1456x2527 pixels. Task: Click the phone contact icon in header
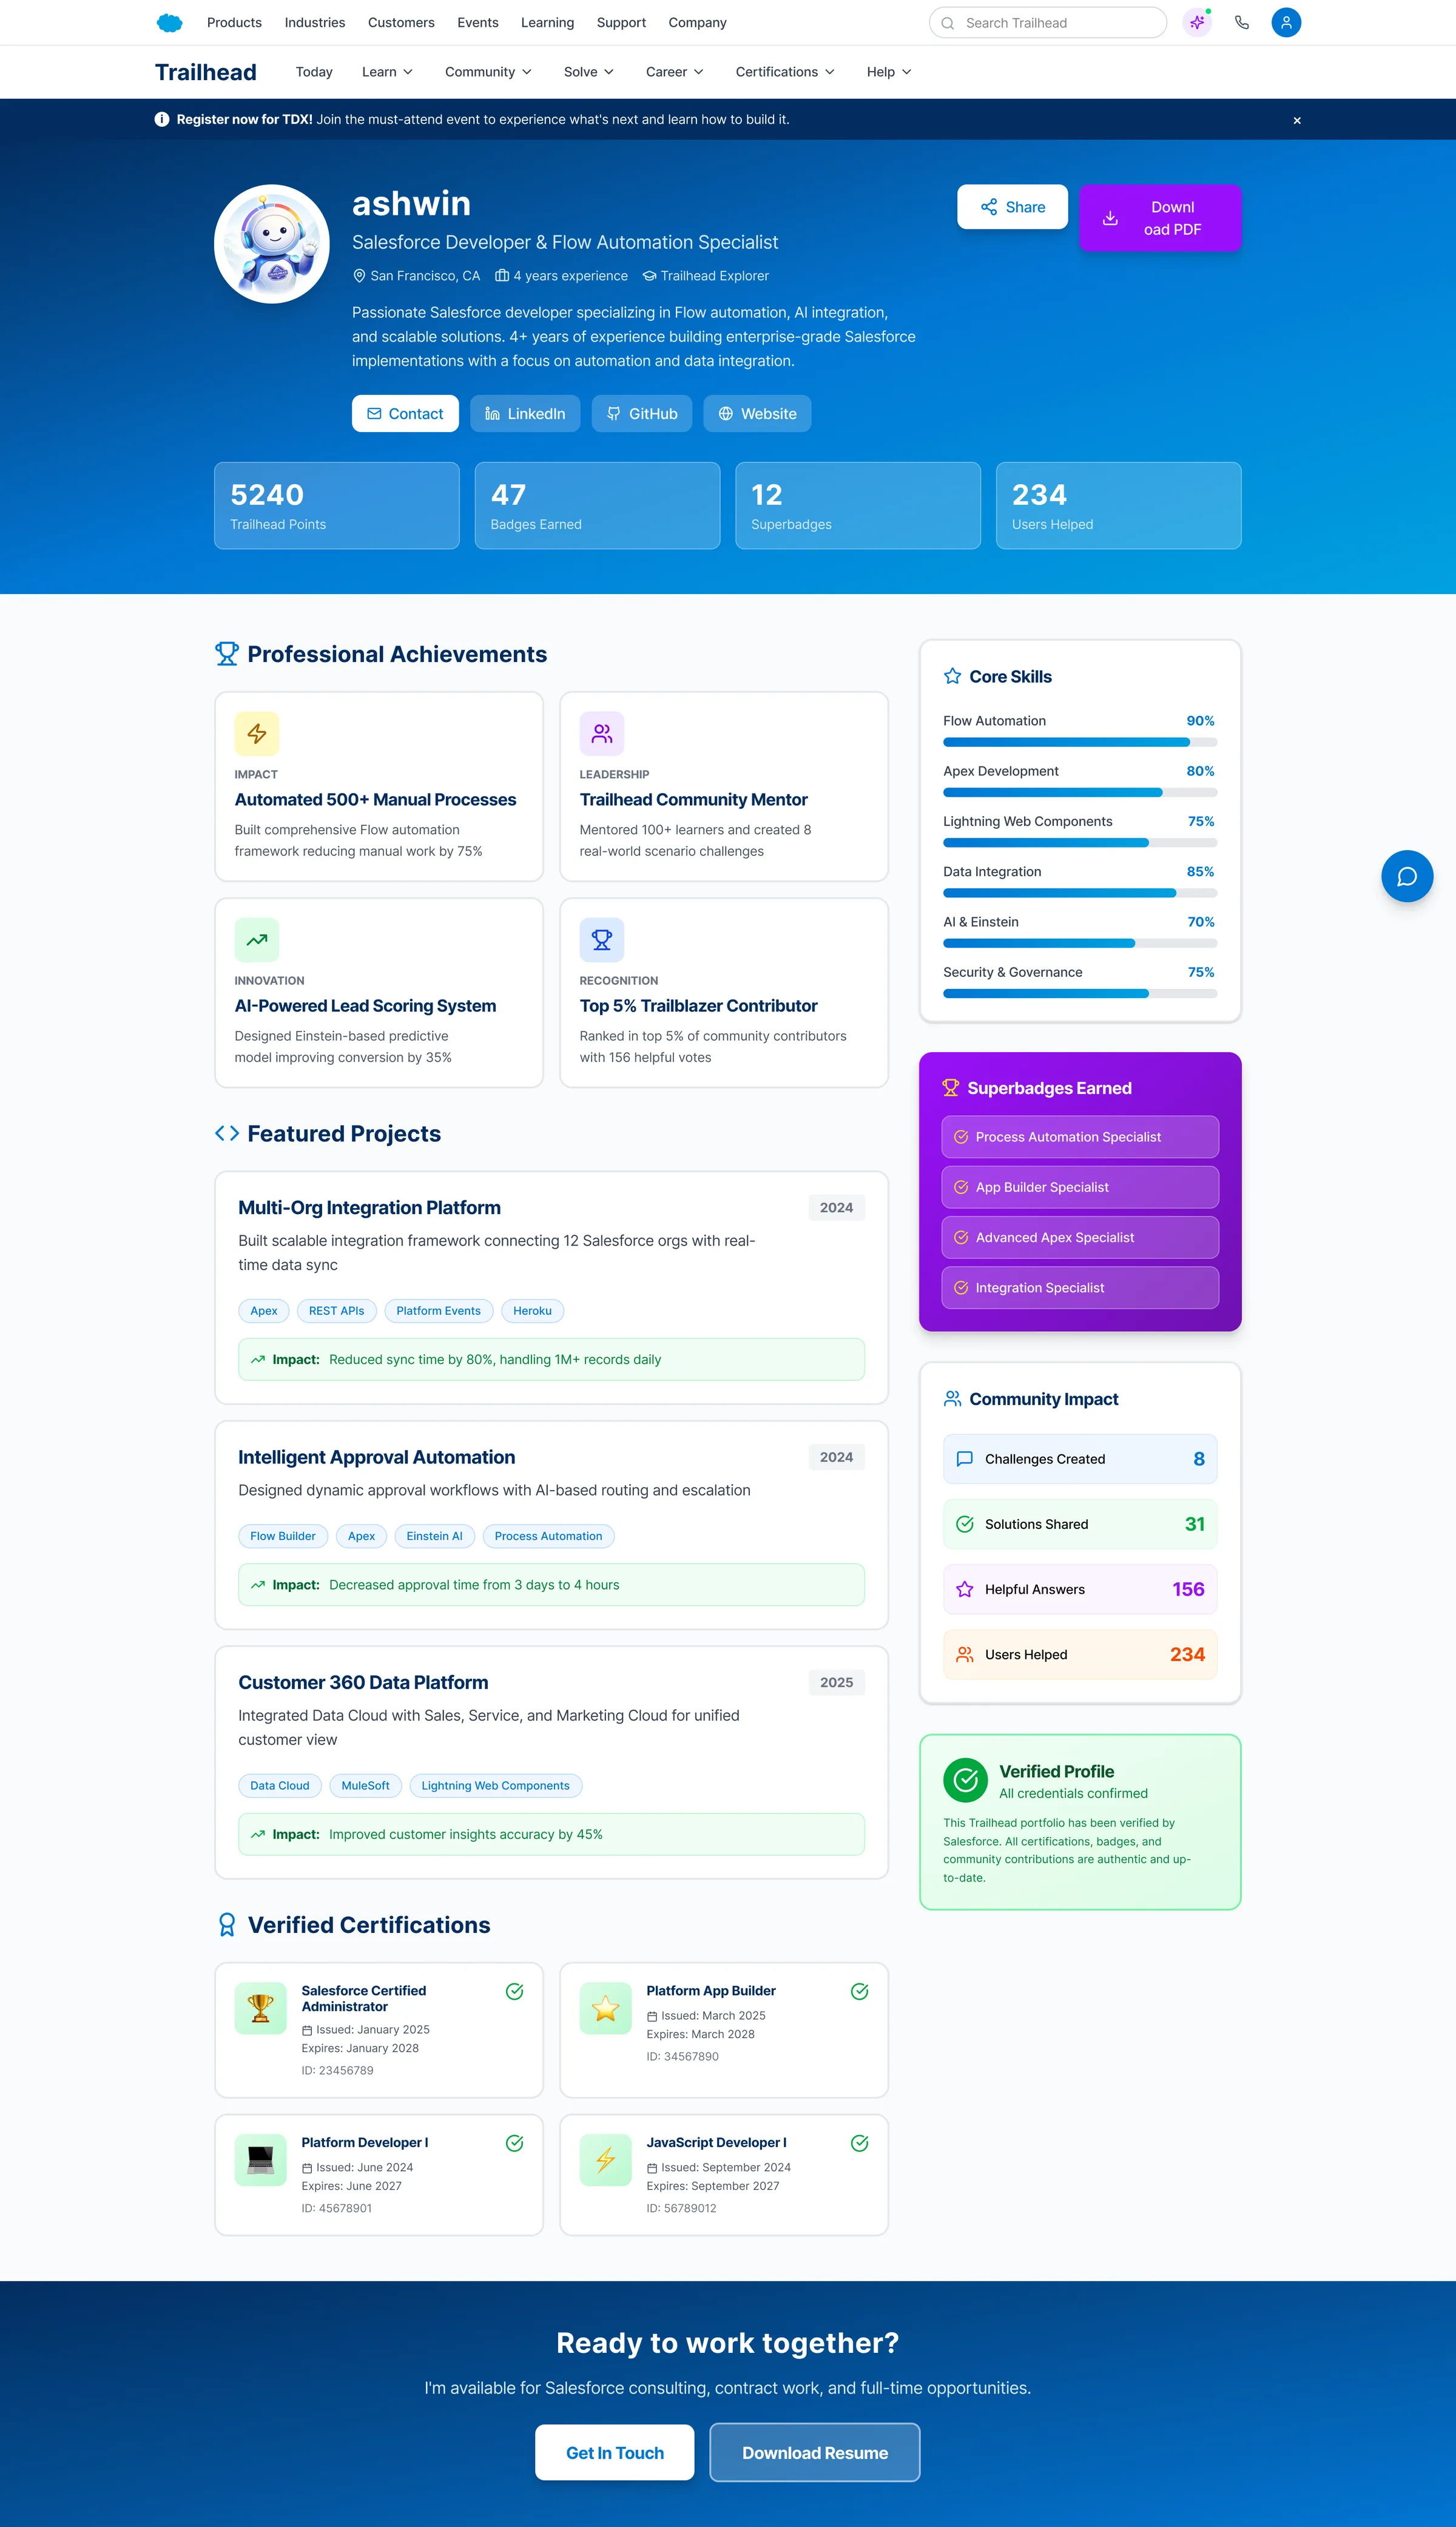pyautogui.click(x=1241, y=22)
